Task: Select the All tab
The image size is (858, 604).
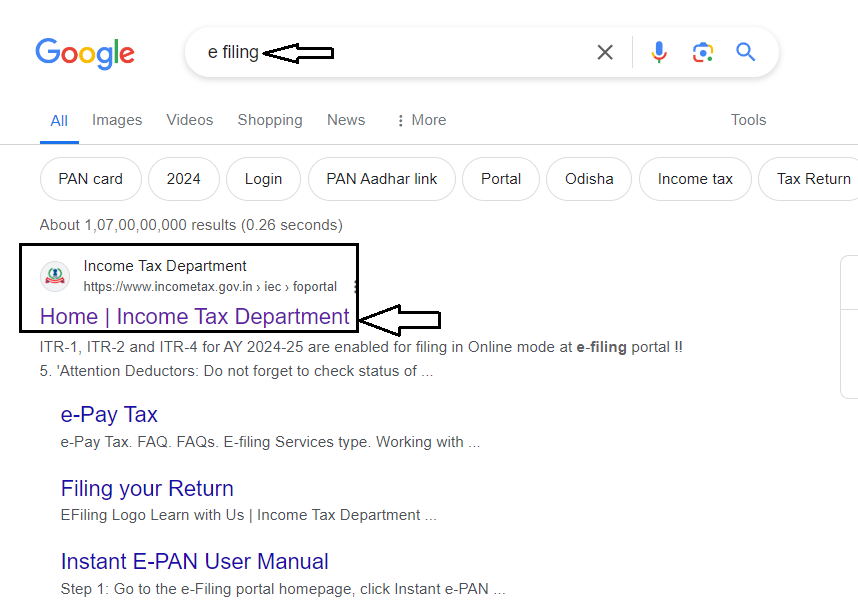Action: 59,121
